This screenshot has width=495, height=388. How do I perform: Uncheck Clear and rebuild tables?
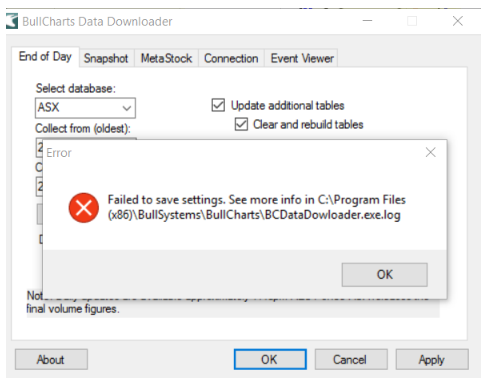241,124
